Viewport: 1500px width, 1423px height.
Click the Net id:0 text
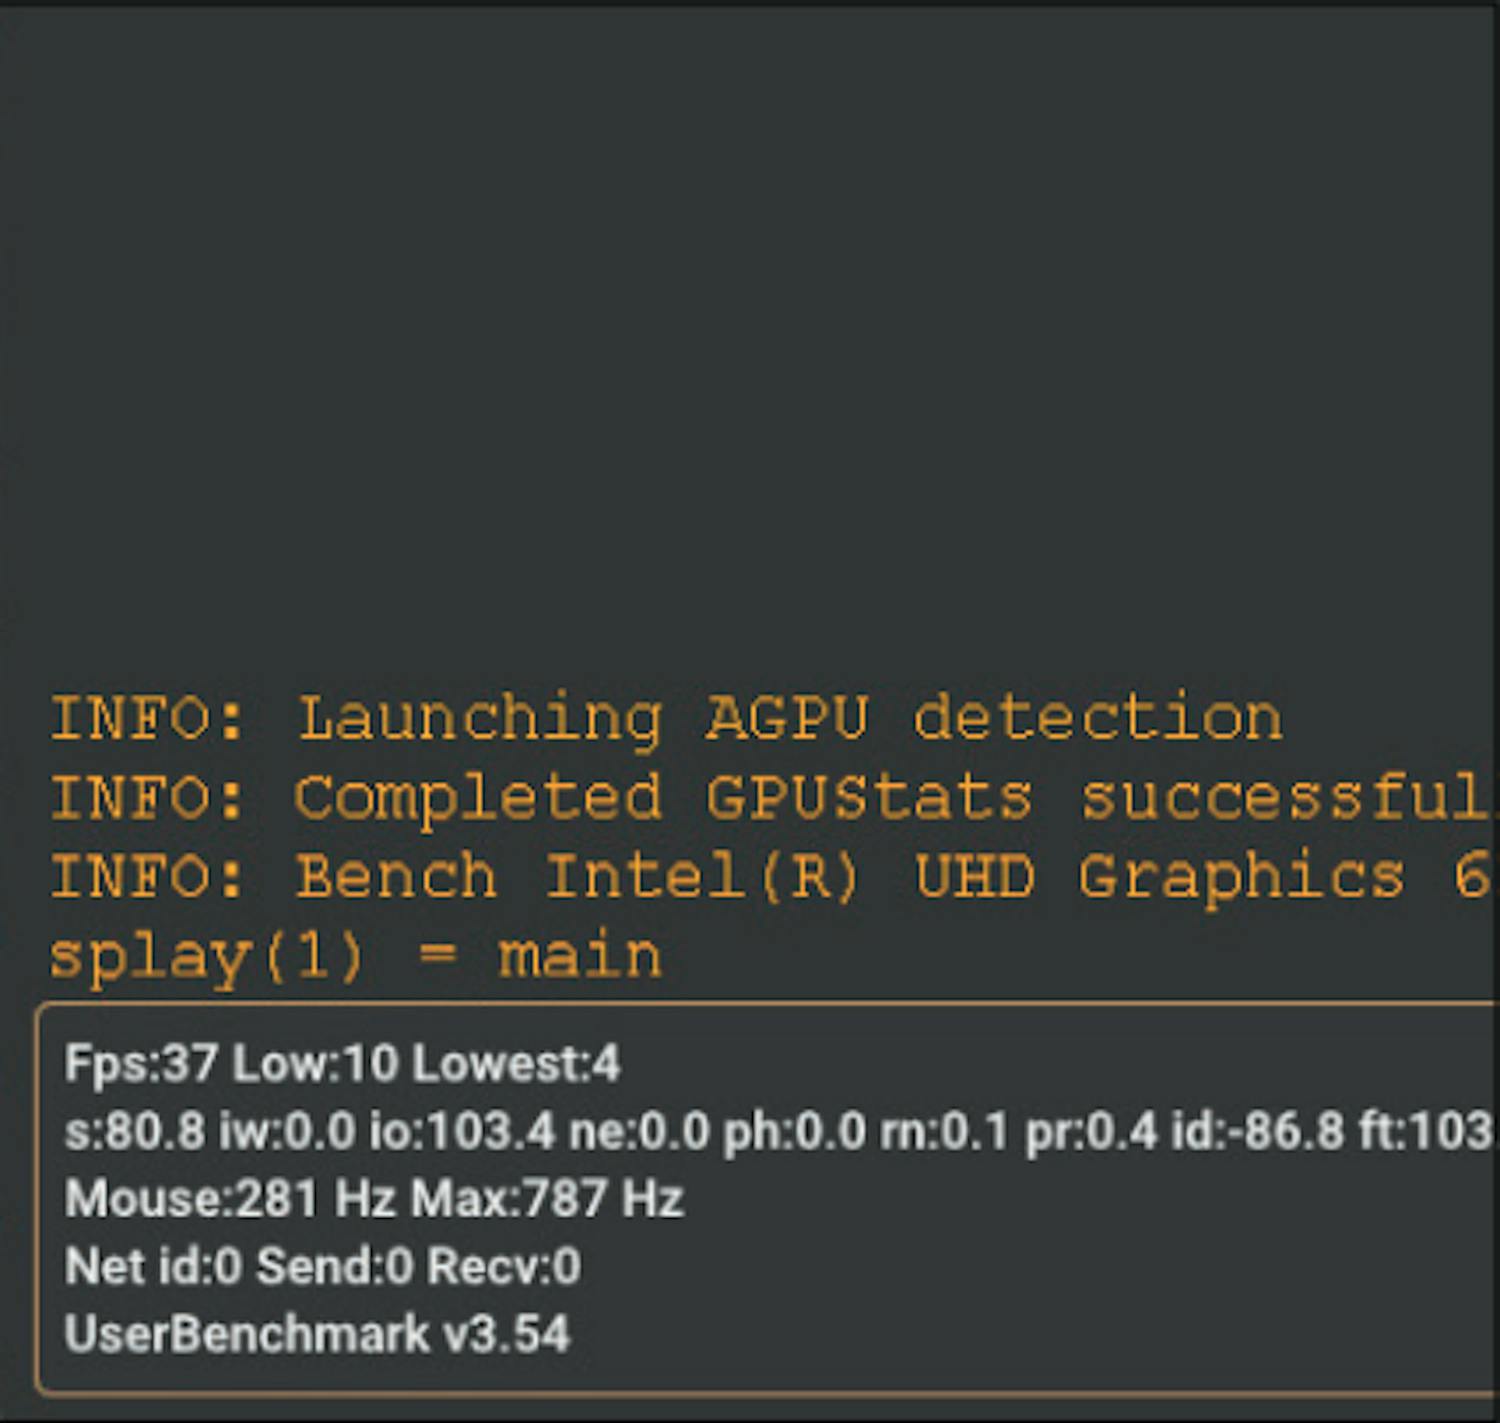(153, 1266)
